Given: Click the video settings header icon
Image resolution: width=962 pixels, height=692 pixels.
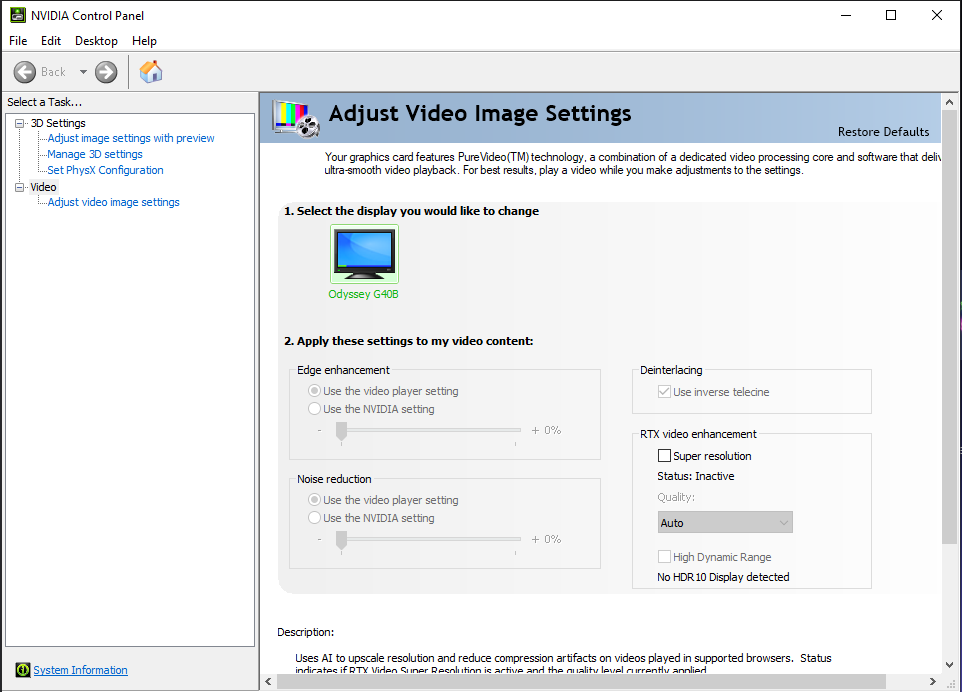Looking at the screenshot, I should [297, 118].
